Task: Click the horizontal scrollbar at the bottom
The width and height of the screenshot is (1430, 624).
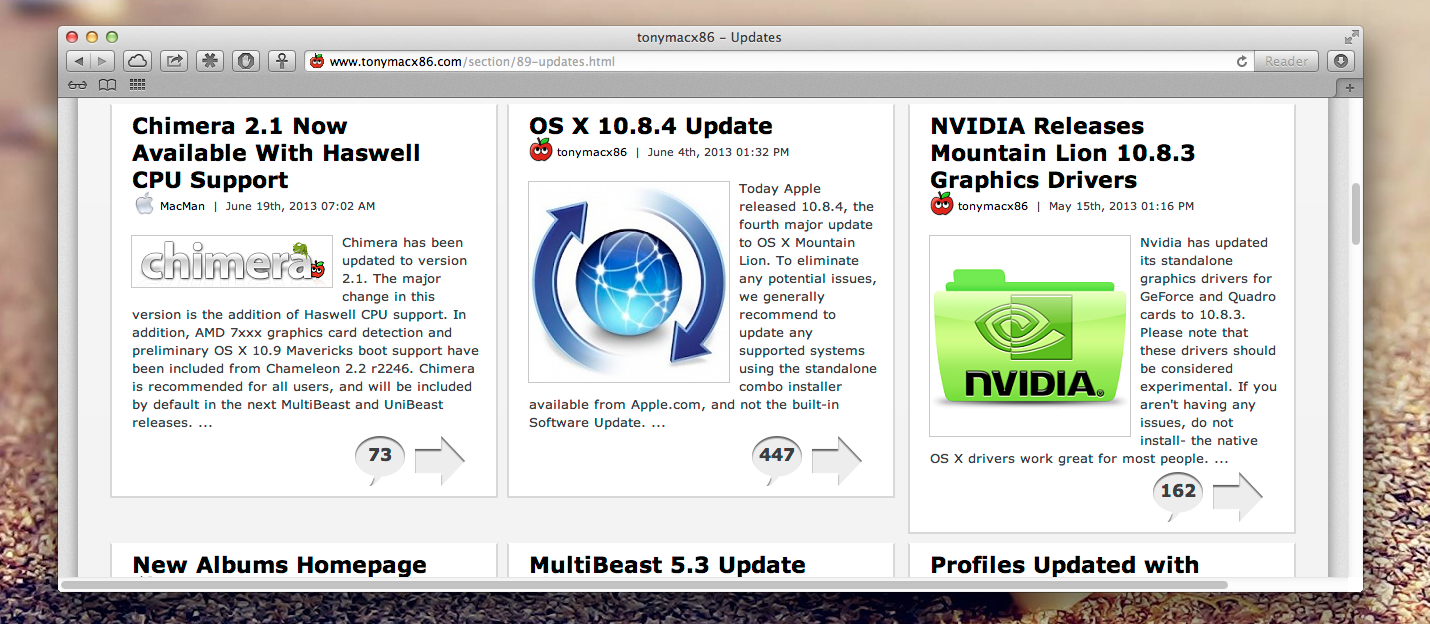Action: [x=644, y=583]
